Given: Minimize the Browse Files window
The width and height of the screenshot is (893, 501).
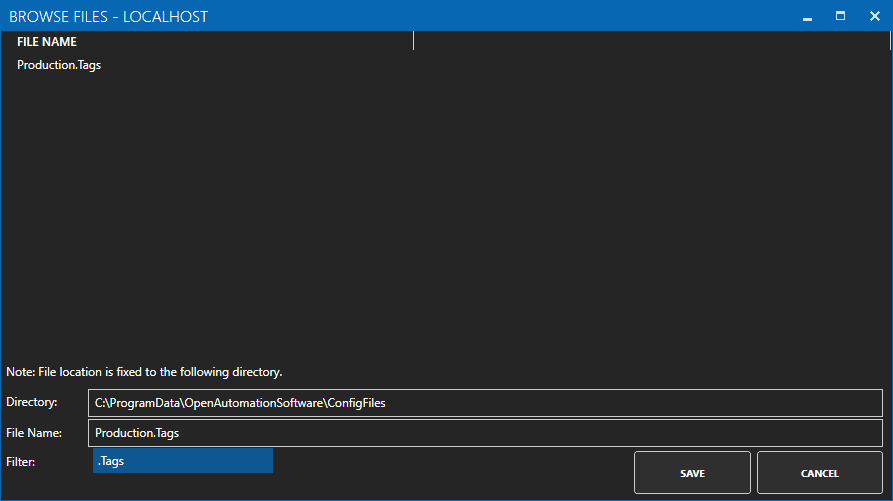Looking at the screenshot, I should coord(807,17).
